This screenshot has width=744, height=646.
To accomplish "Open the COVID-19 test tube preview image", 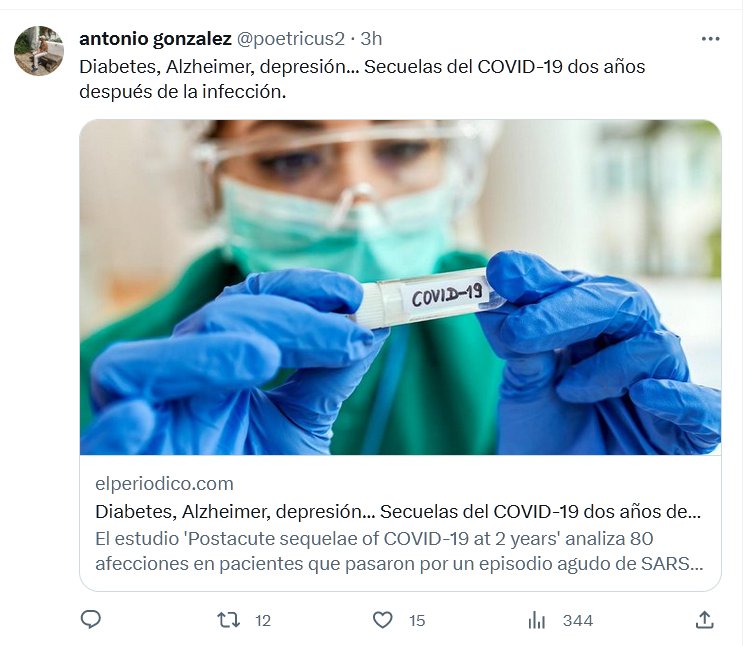I will pos(400,287).
